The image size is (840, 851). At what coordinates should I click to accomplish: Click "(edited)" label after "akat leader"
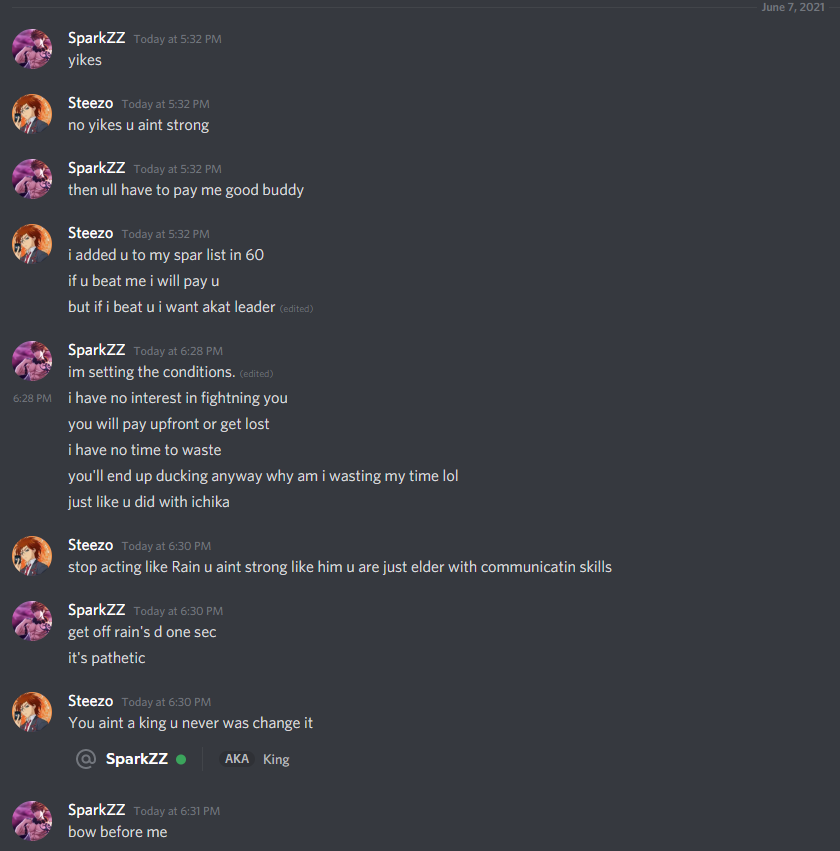click(296, 308)
